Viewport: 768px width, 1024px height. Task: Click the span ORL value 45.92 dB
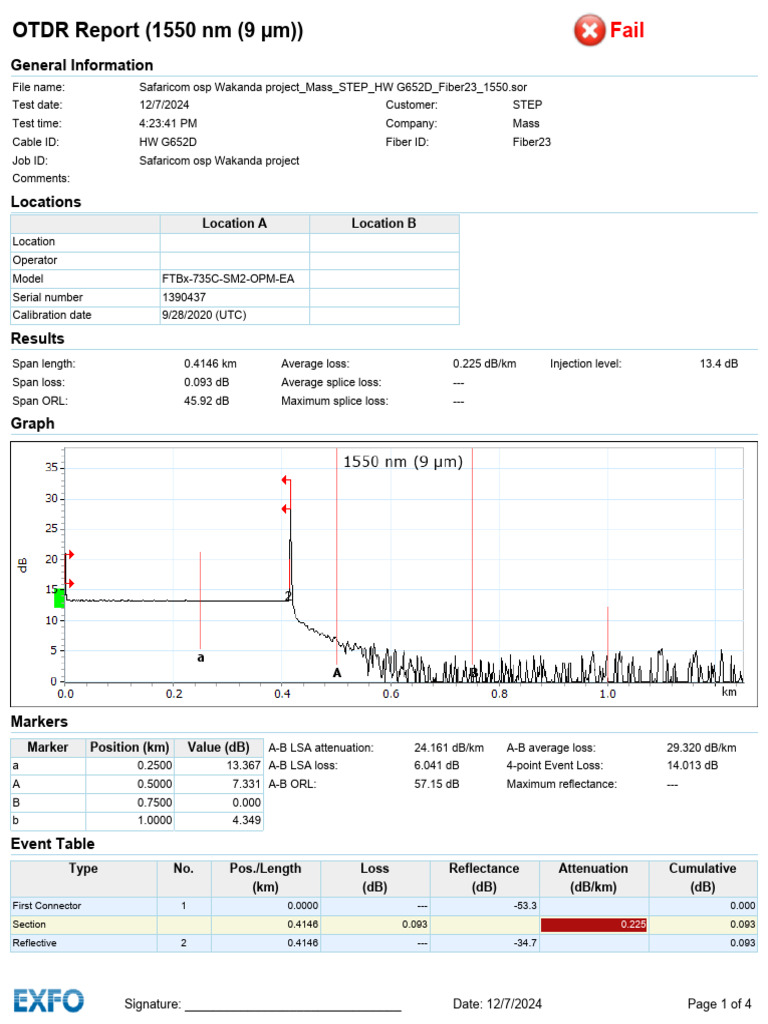tap(206, 401)
